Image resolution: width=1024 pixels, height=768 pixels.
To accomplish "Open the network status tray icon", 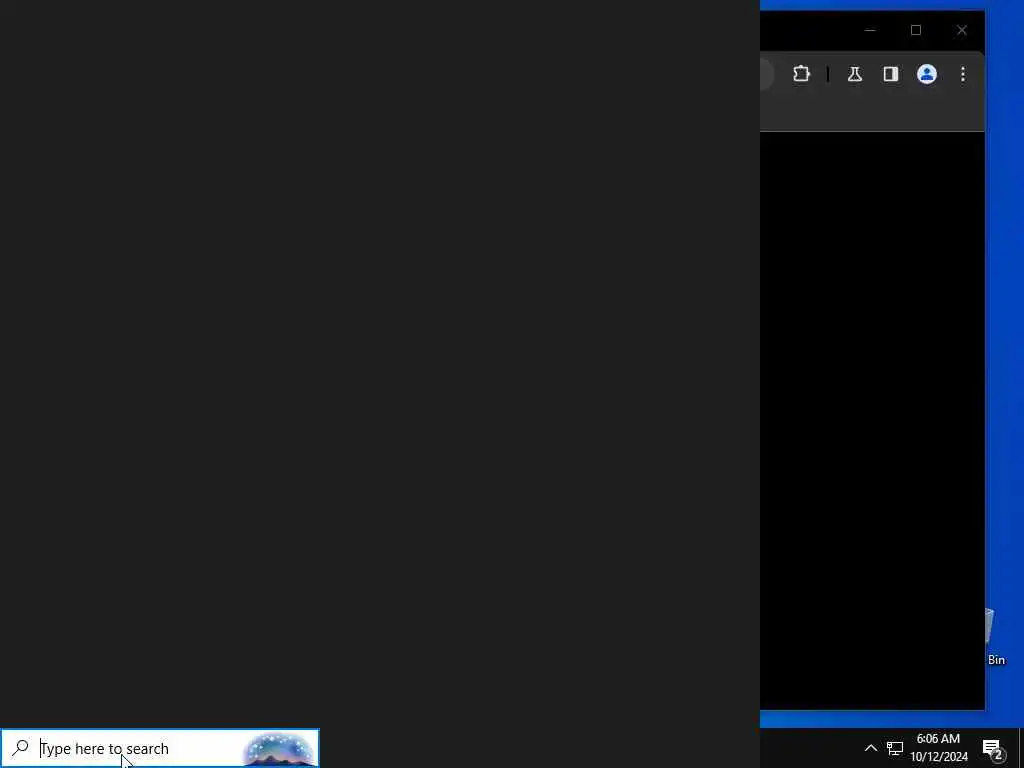I will point(895,748).
